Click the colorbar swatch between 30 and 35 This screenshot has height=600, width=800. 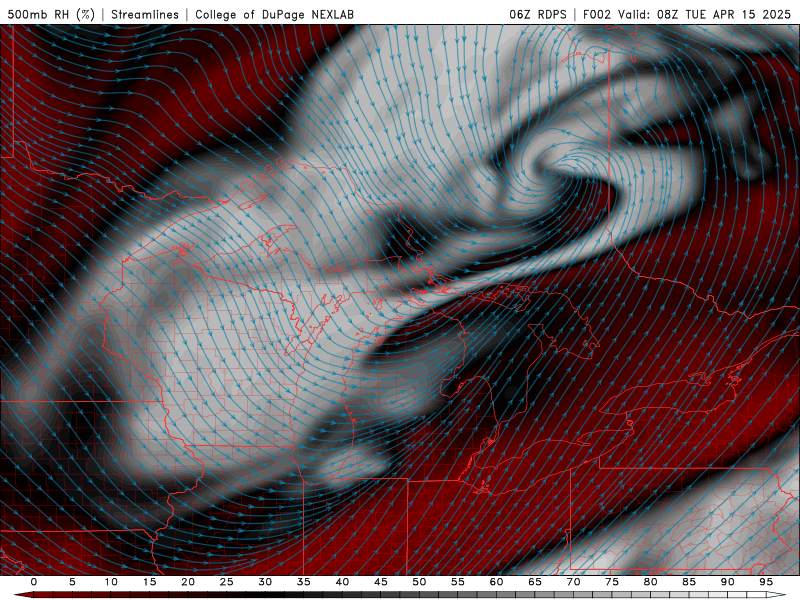click(284, 595)
